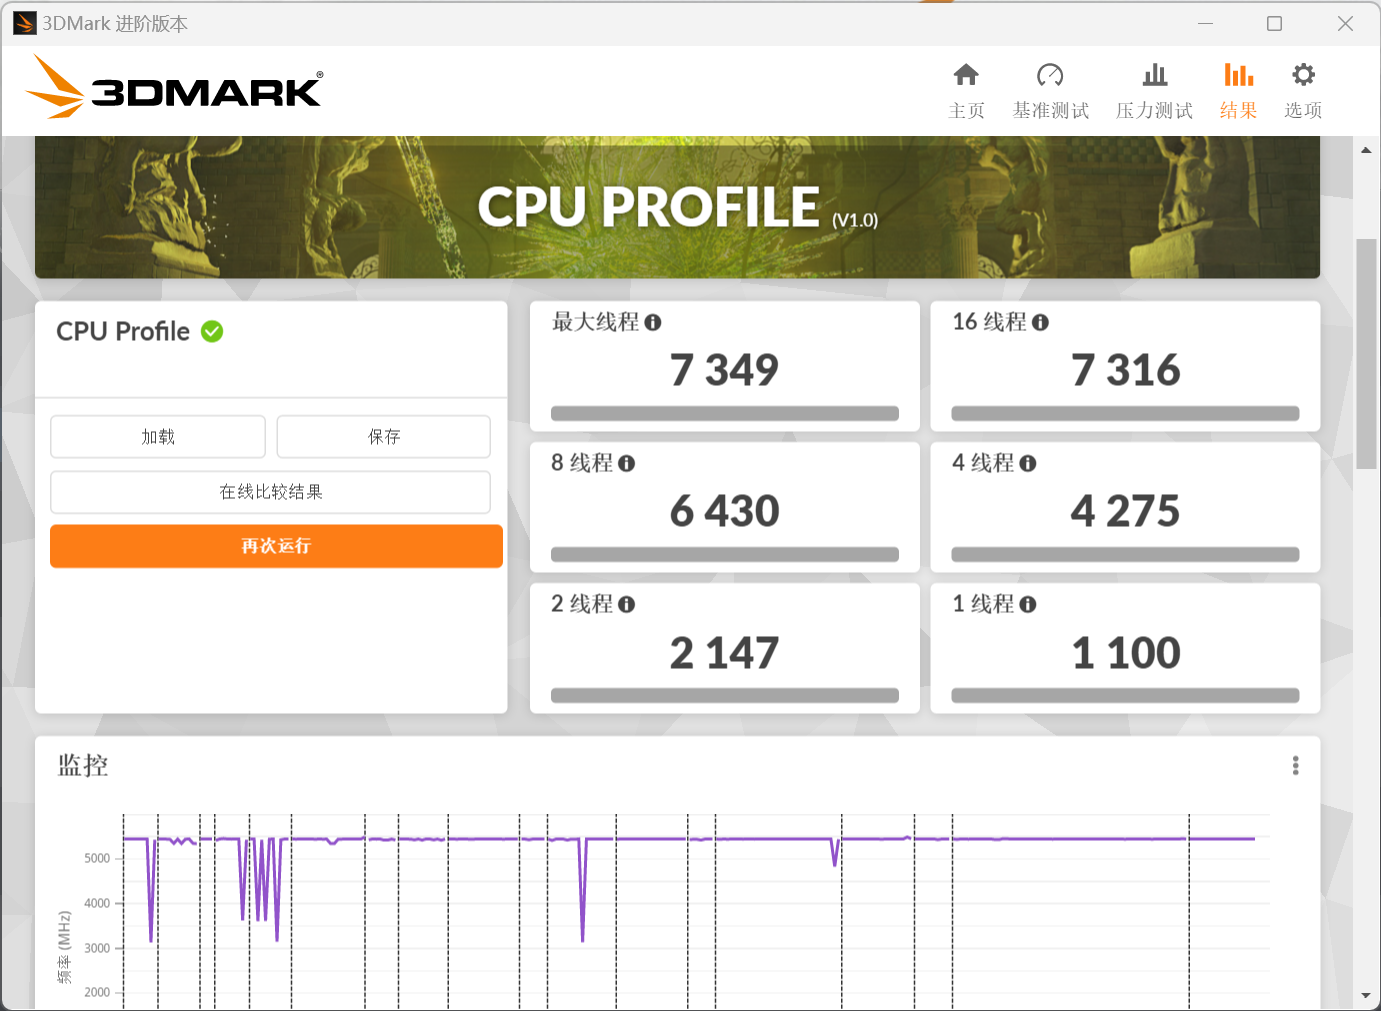Image resolution: width=1381 pixels, height=1011 pixels.
Task: Click the 最大线程 score value 7 349
Action: (724, 370)
